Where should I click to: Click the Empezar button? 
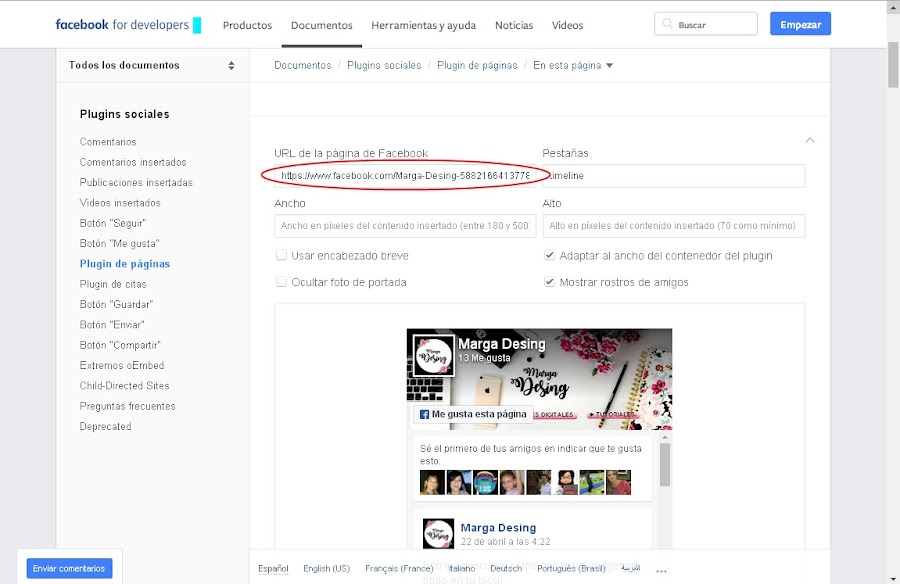pos(800,24)
